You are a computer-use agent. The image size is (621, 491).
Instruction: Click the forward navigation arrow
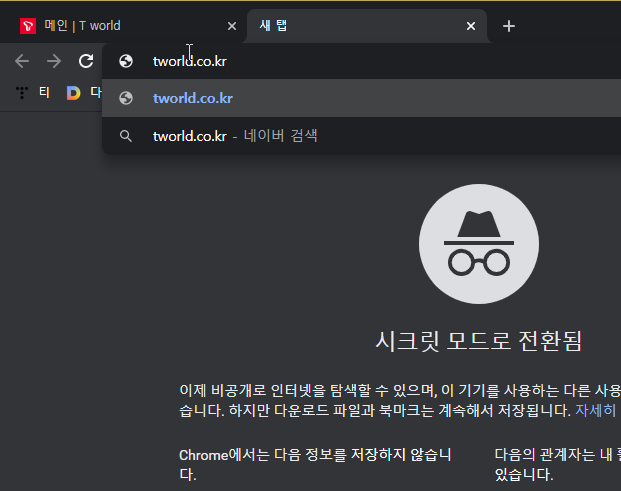(x=54, y=61)
